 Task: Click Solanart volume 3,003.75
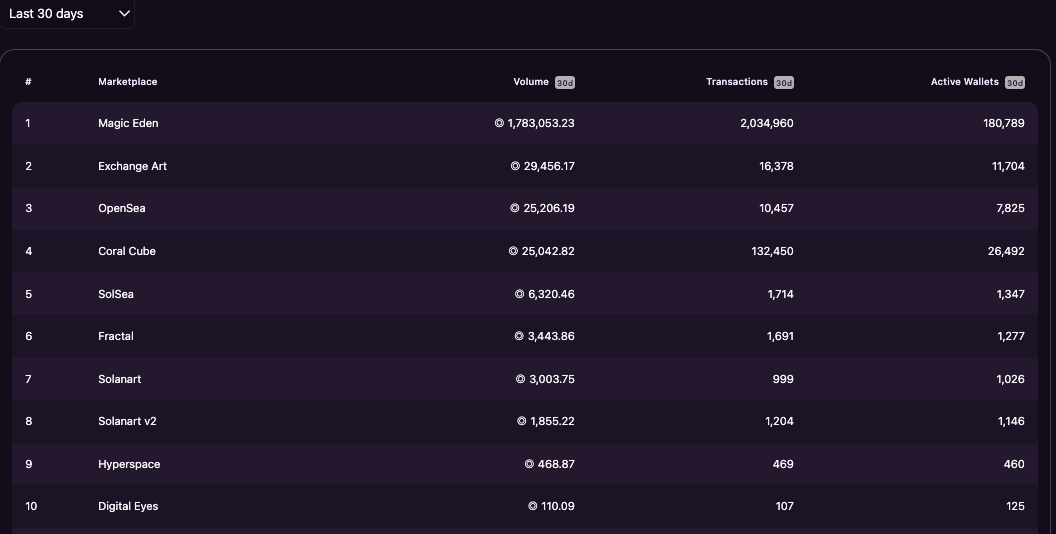click(x=552, y=379)
